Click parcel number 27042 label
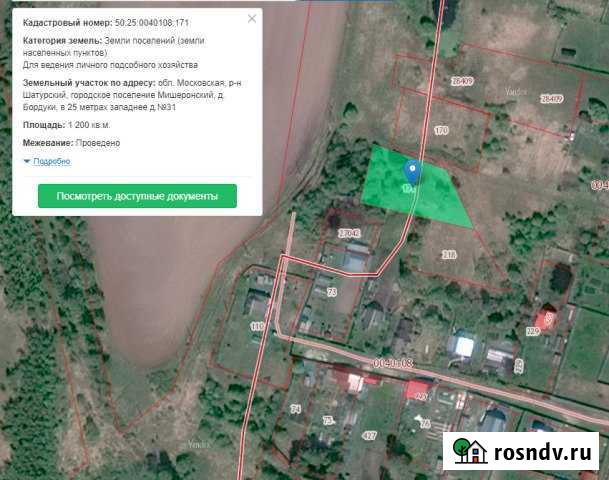 coord(348,233)
